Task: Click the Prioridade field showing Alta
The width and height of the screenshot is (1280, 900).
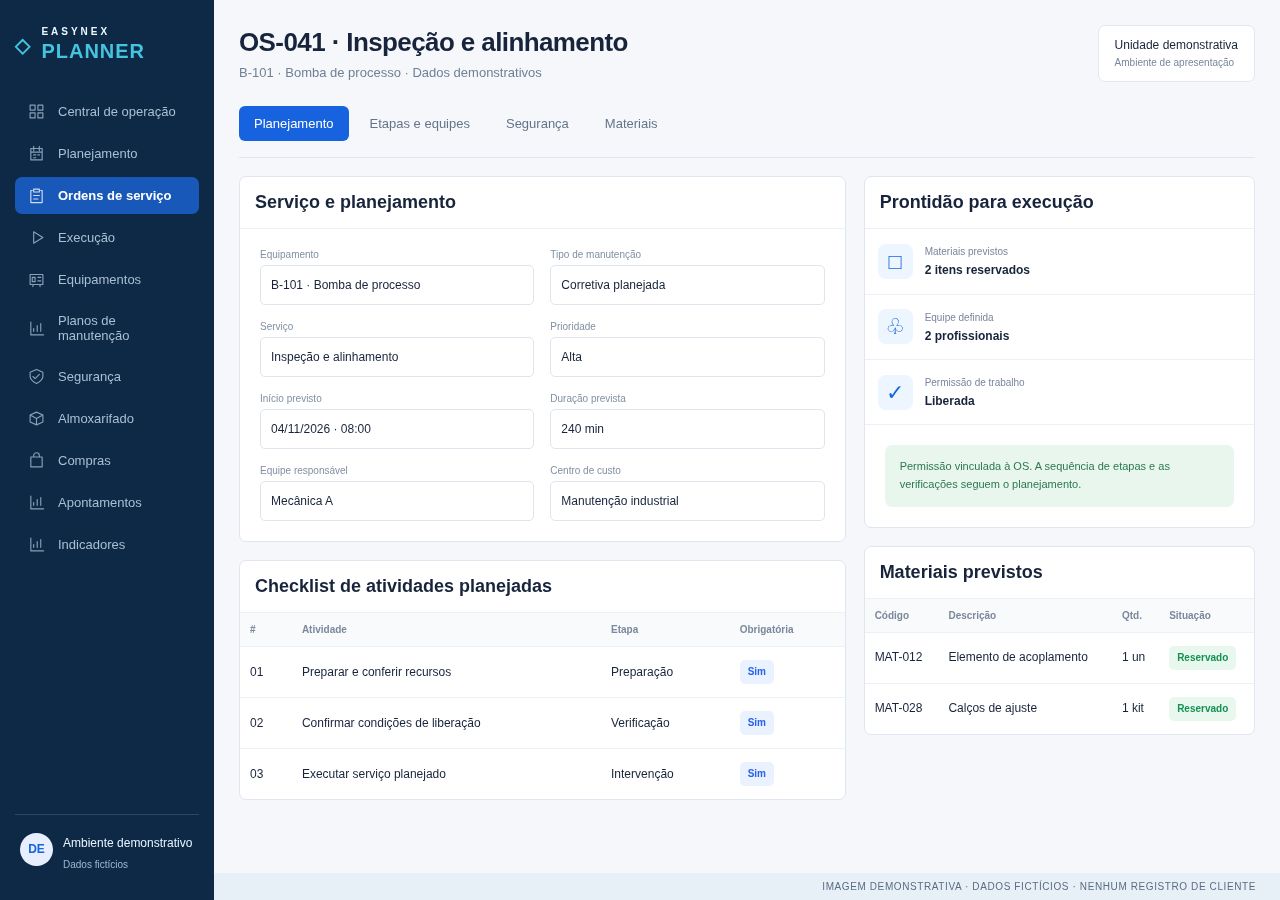Action: click(x=687, y=357)
